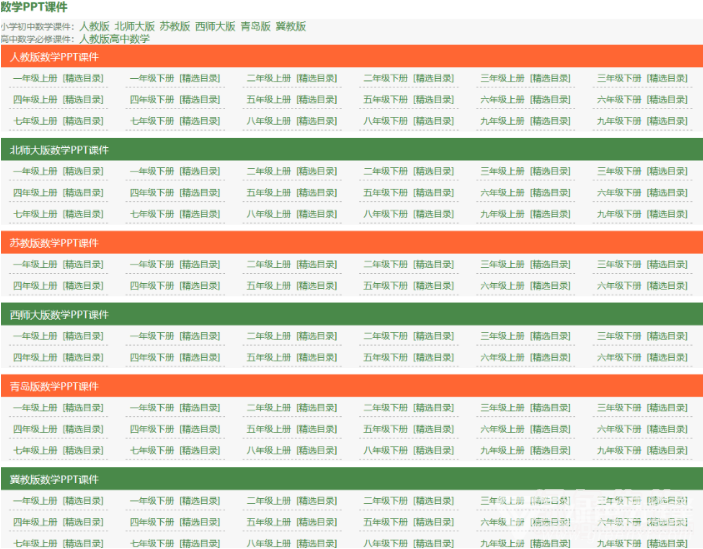
Task: Select 苏教版 in the top version links
Action: pos(174,26)
